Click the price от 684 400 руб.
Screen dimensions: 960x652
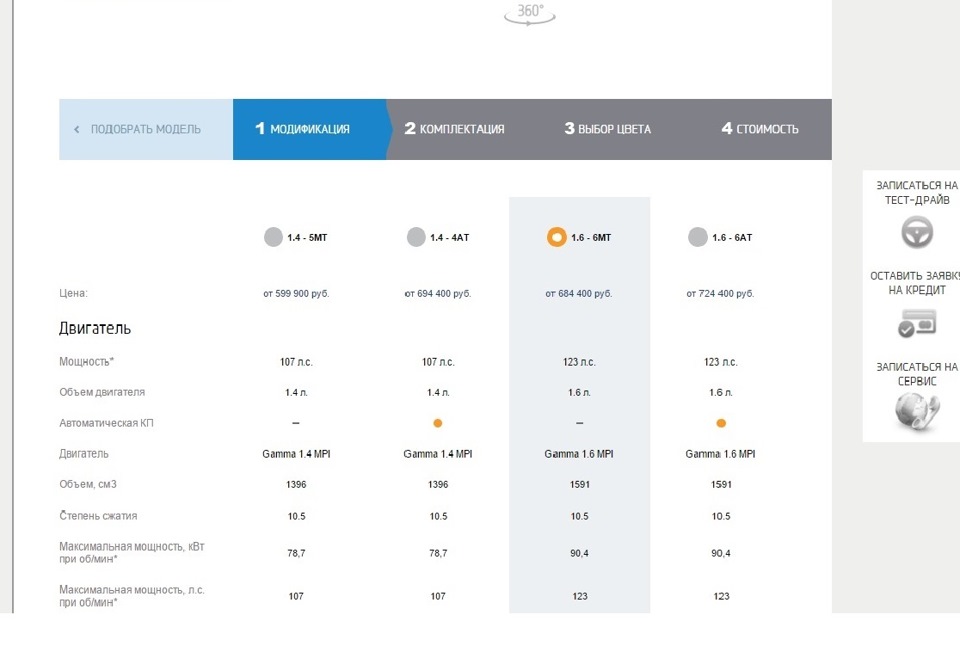pyautogui.click(x=579, y=293)
